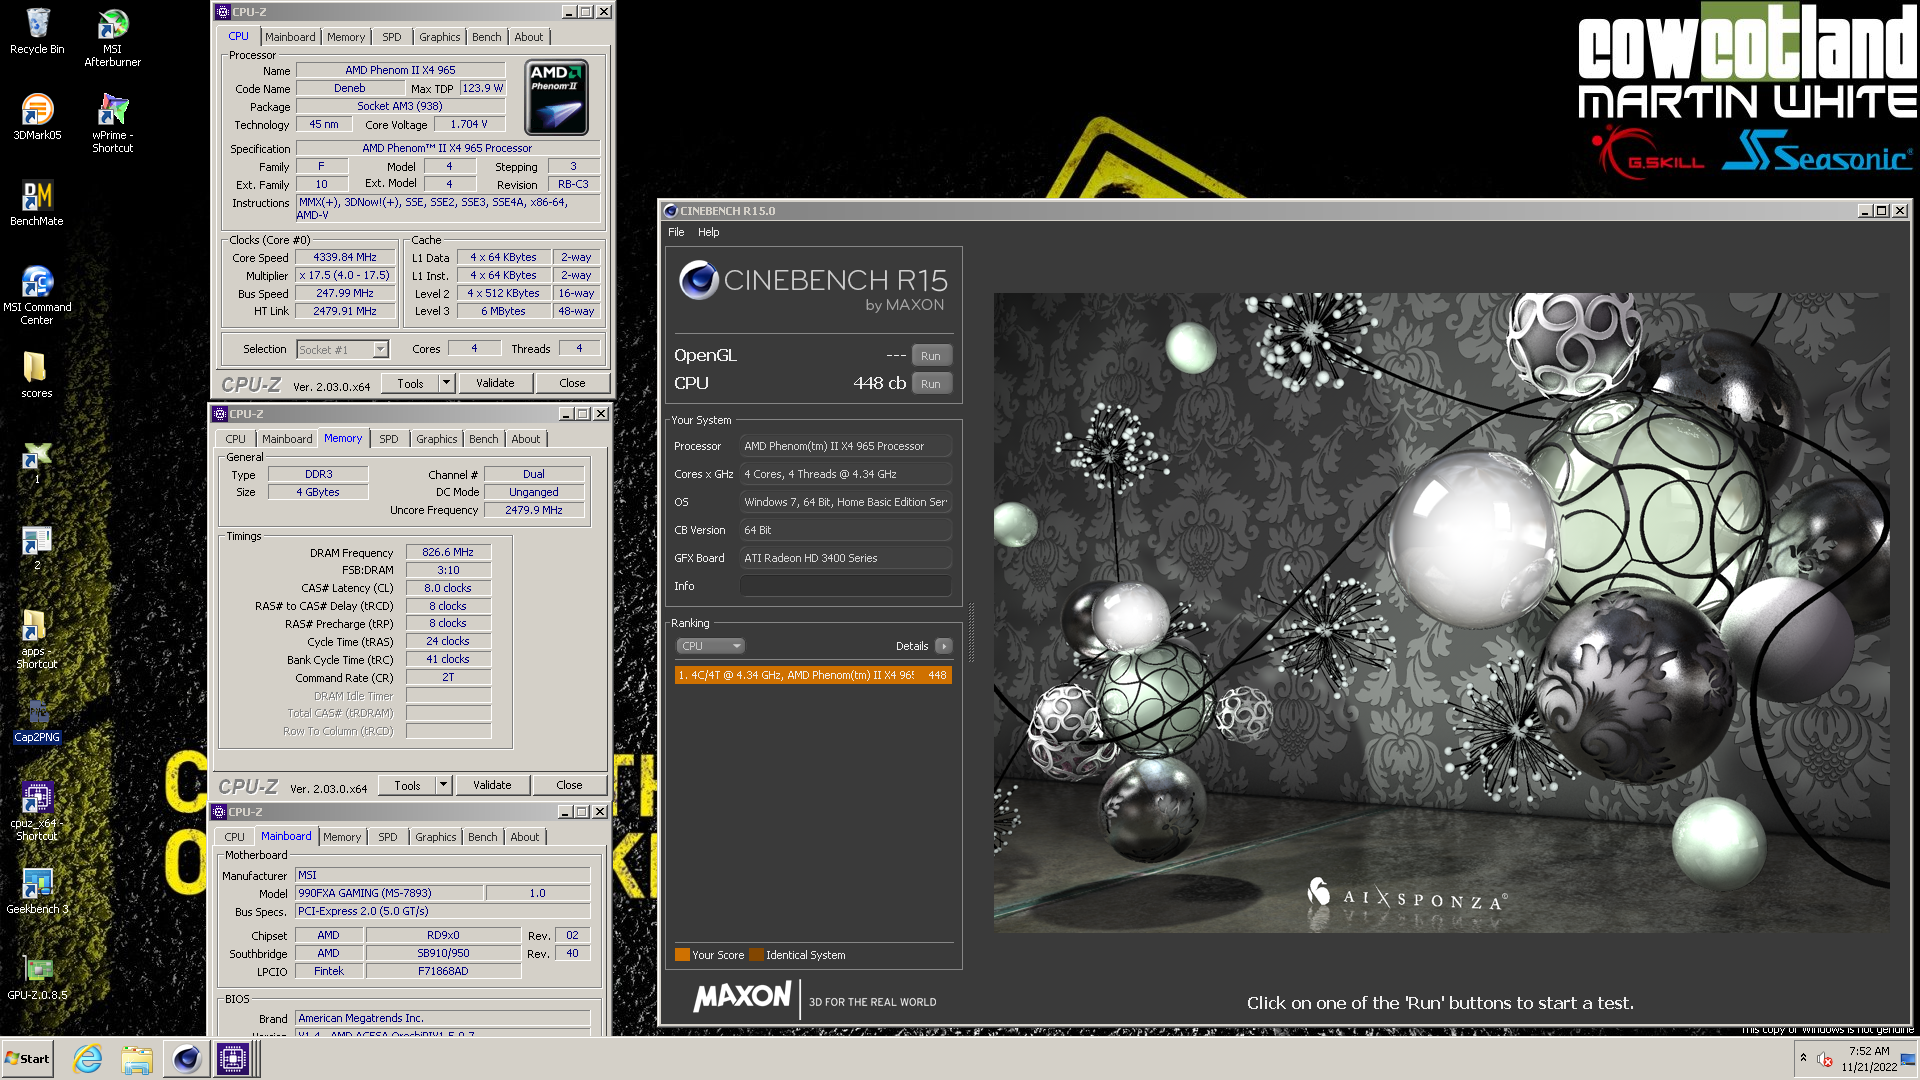Open Windows Explorer from taskbar
This screenshot has height=1080, width=1920.
pos(137,1059)
